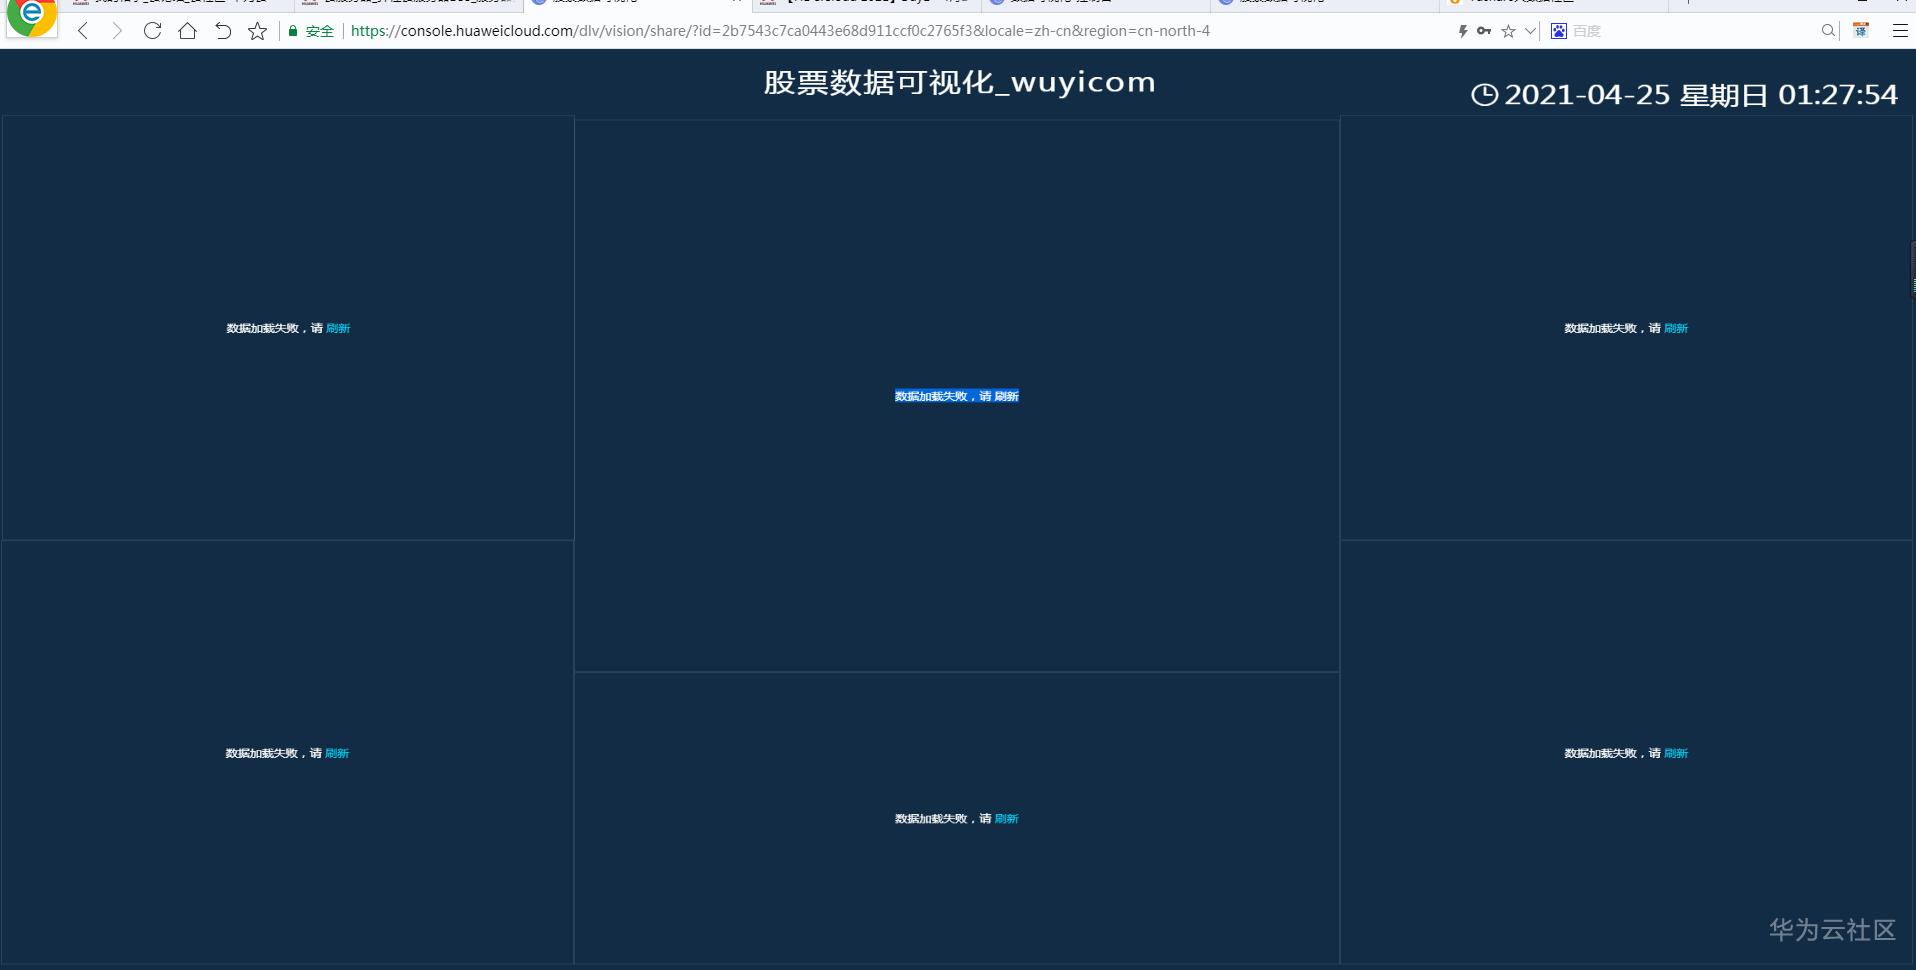Viewport: 1916px width, 970px height.
Task: Expand the address bar dropdown arrow
Action: point(1530,31)
